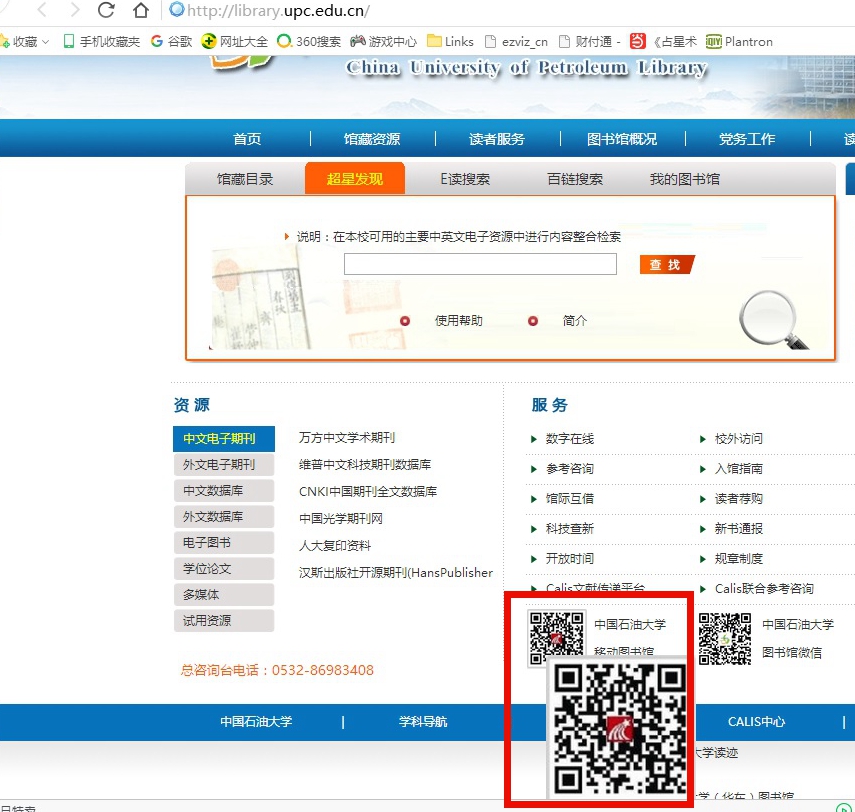The width and height of the screenshot is (855, 812).
Task: Open the 开放时间 service link
Action: point(569,558)
